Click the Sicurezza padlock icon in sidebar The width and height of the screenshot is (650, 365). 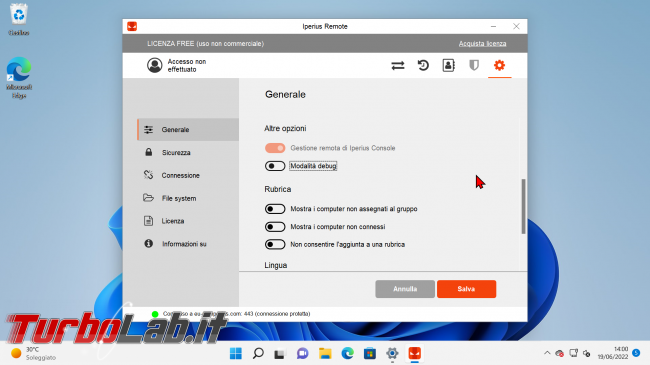coord(148,152)
